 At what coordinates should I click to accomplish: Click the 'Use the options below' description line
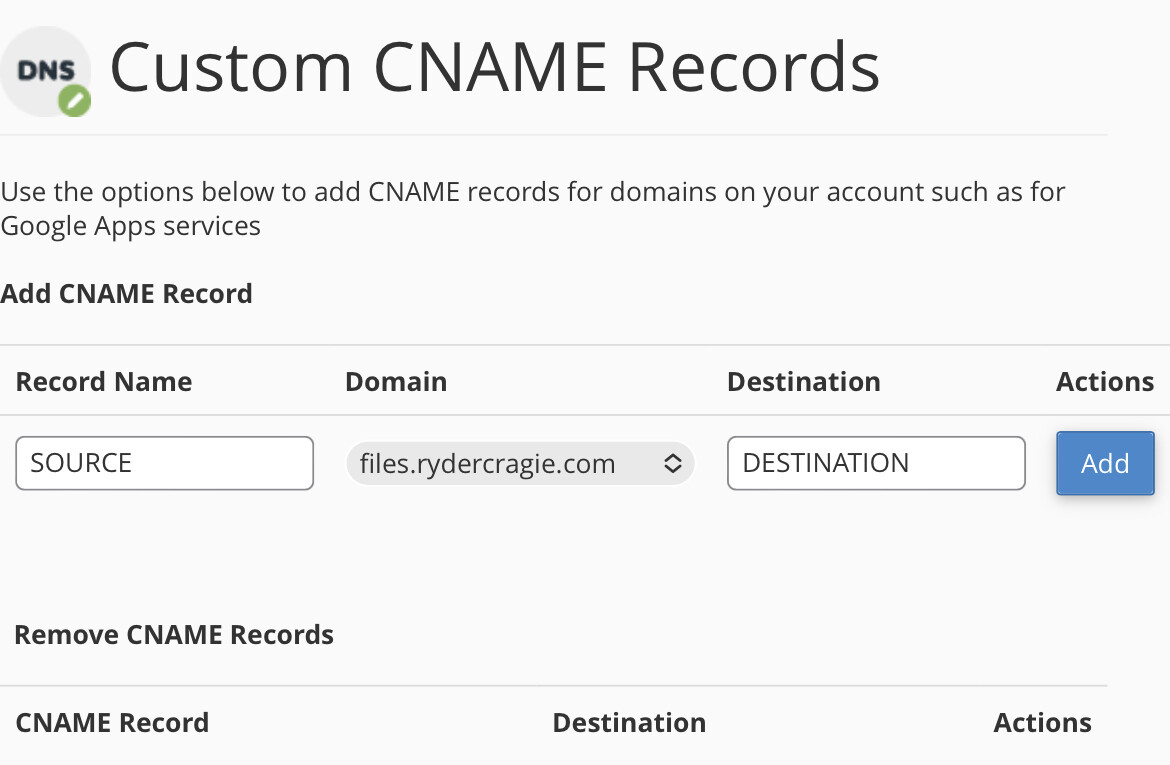pos(533,192)
